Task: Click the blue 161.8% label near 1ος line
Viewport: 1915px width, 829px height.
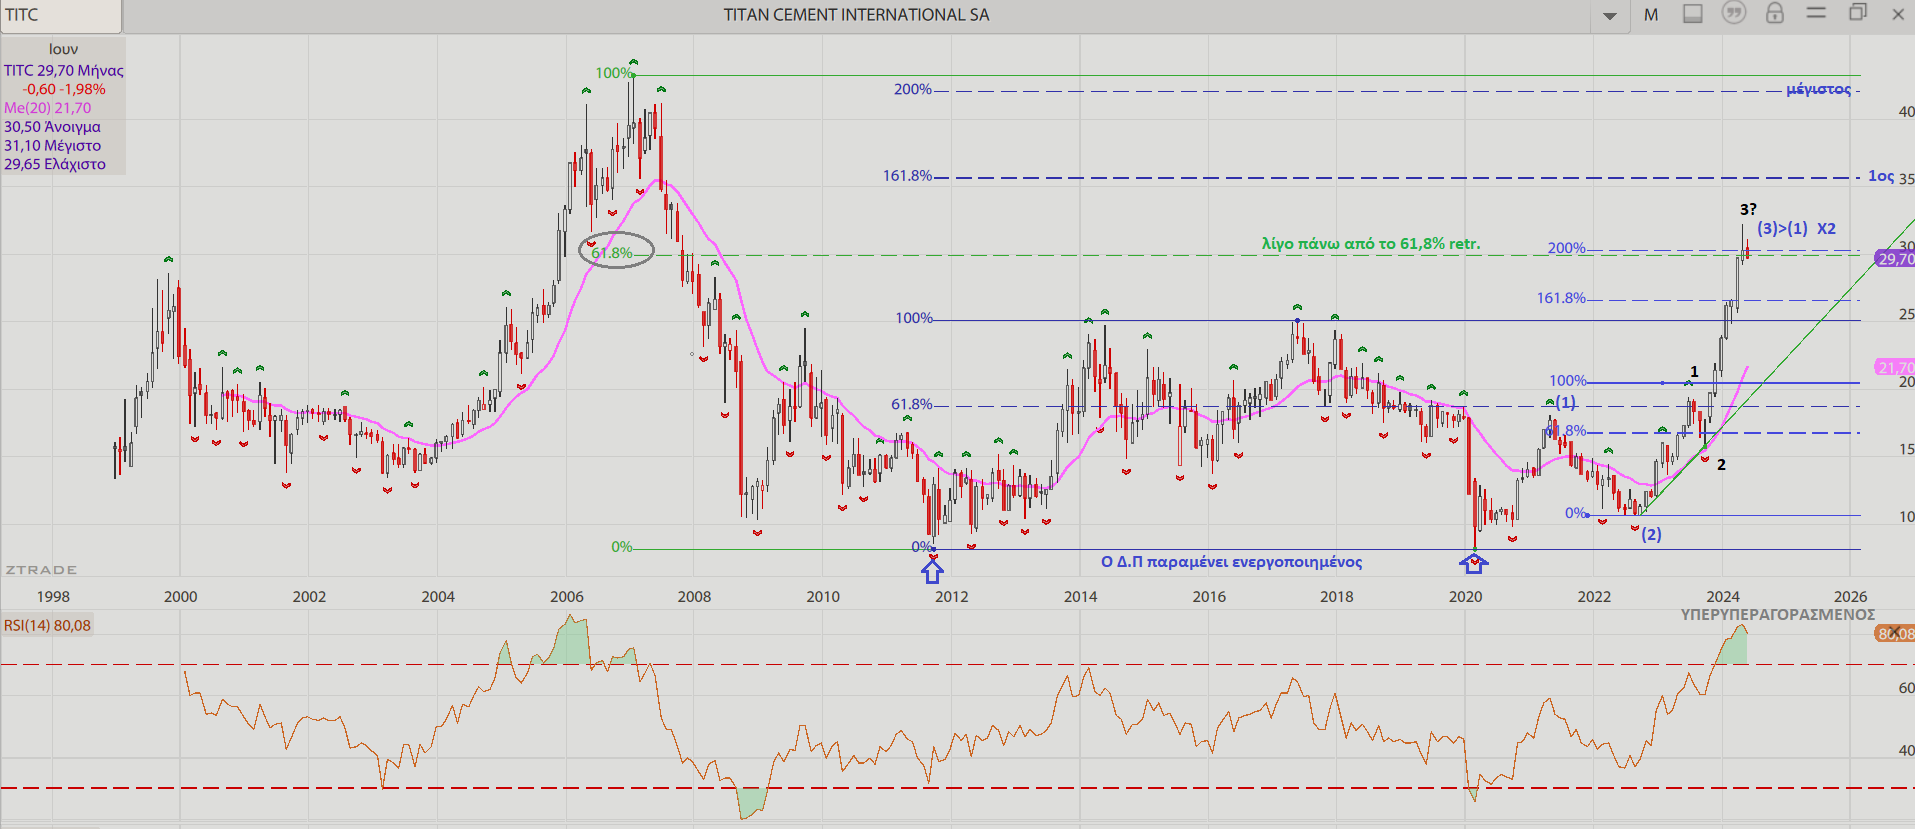Action: tap(907, 175)
